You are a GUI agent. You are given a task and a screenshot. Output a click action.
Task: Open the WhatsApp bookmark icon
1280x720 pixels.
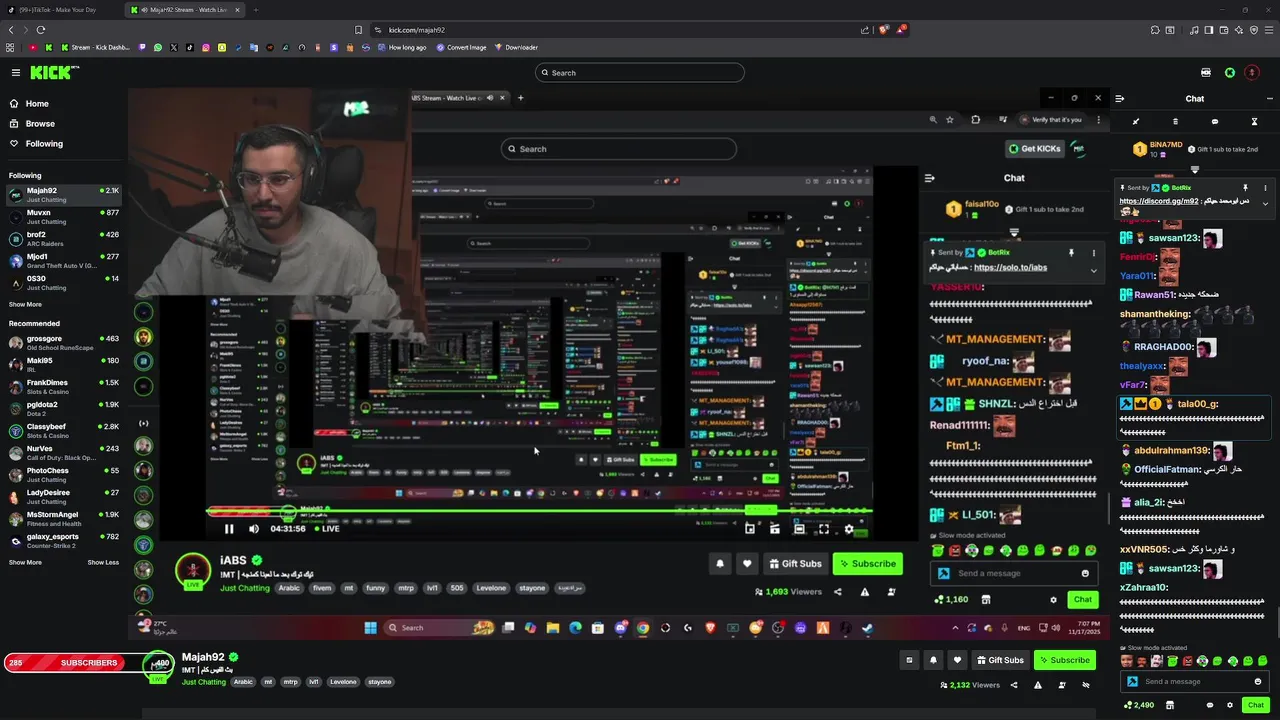pyautogui.click(x=158, y=47)
